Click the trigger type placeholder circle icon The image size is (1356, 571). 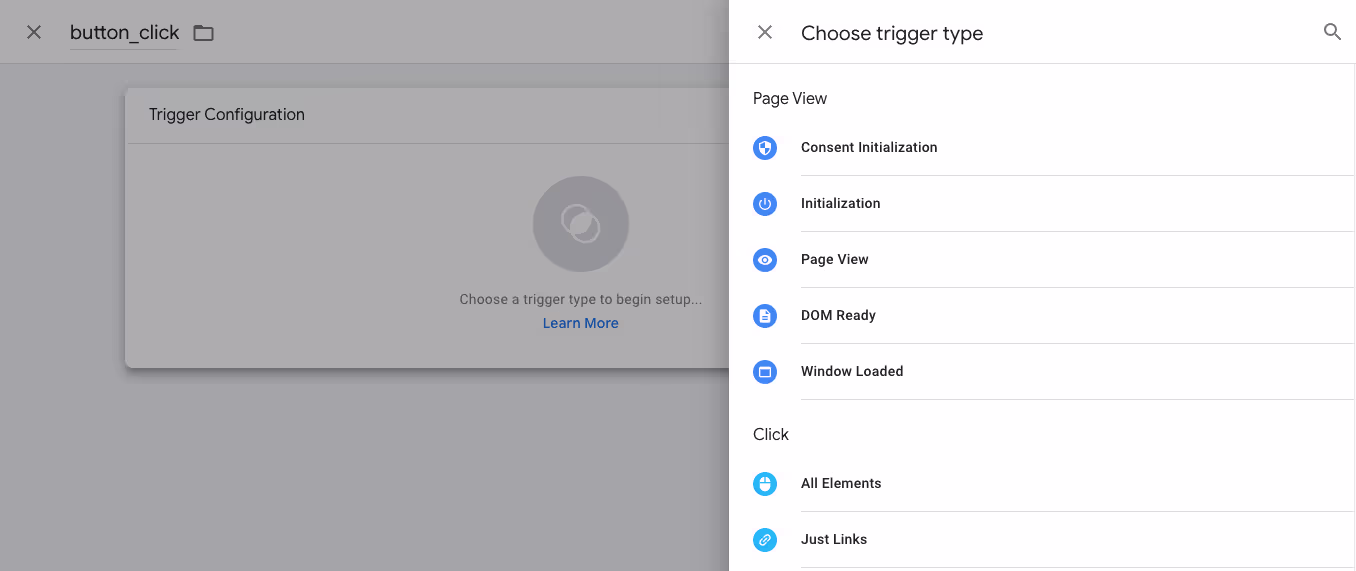(581, 224)
